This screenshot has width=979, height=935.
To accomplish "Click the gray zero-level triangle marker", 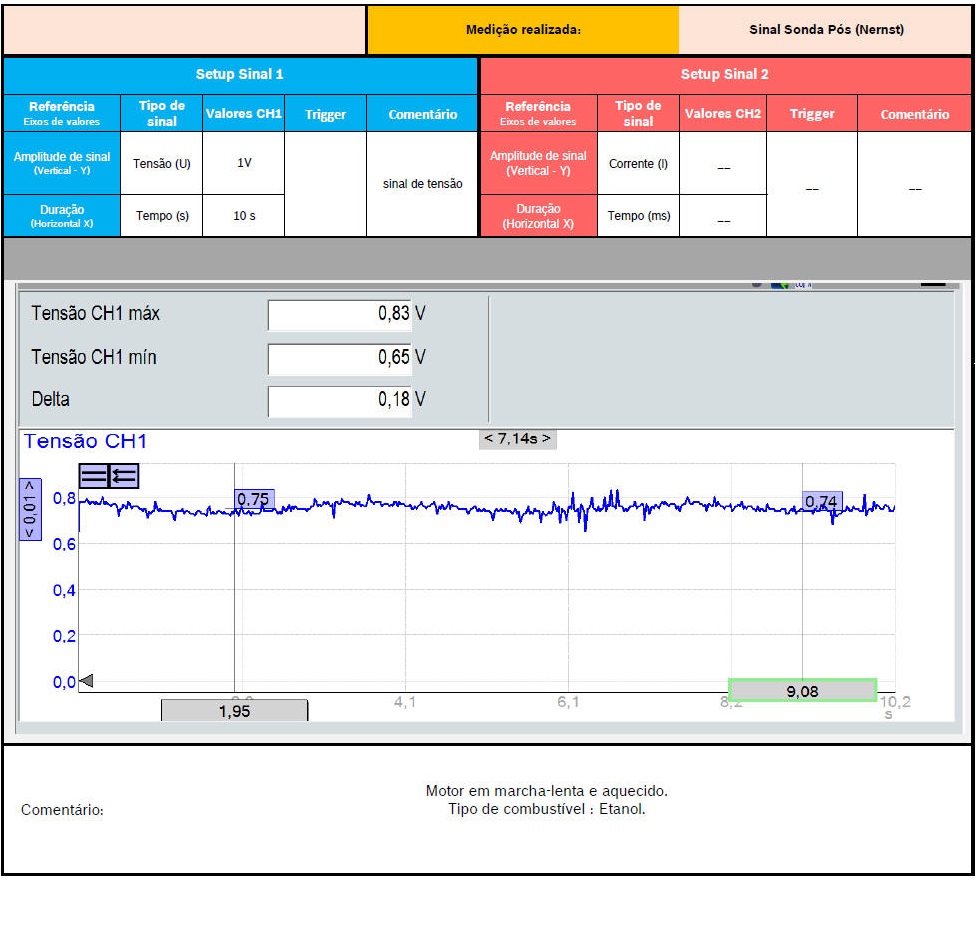I will pyautogui.click(x=86, y=681).
